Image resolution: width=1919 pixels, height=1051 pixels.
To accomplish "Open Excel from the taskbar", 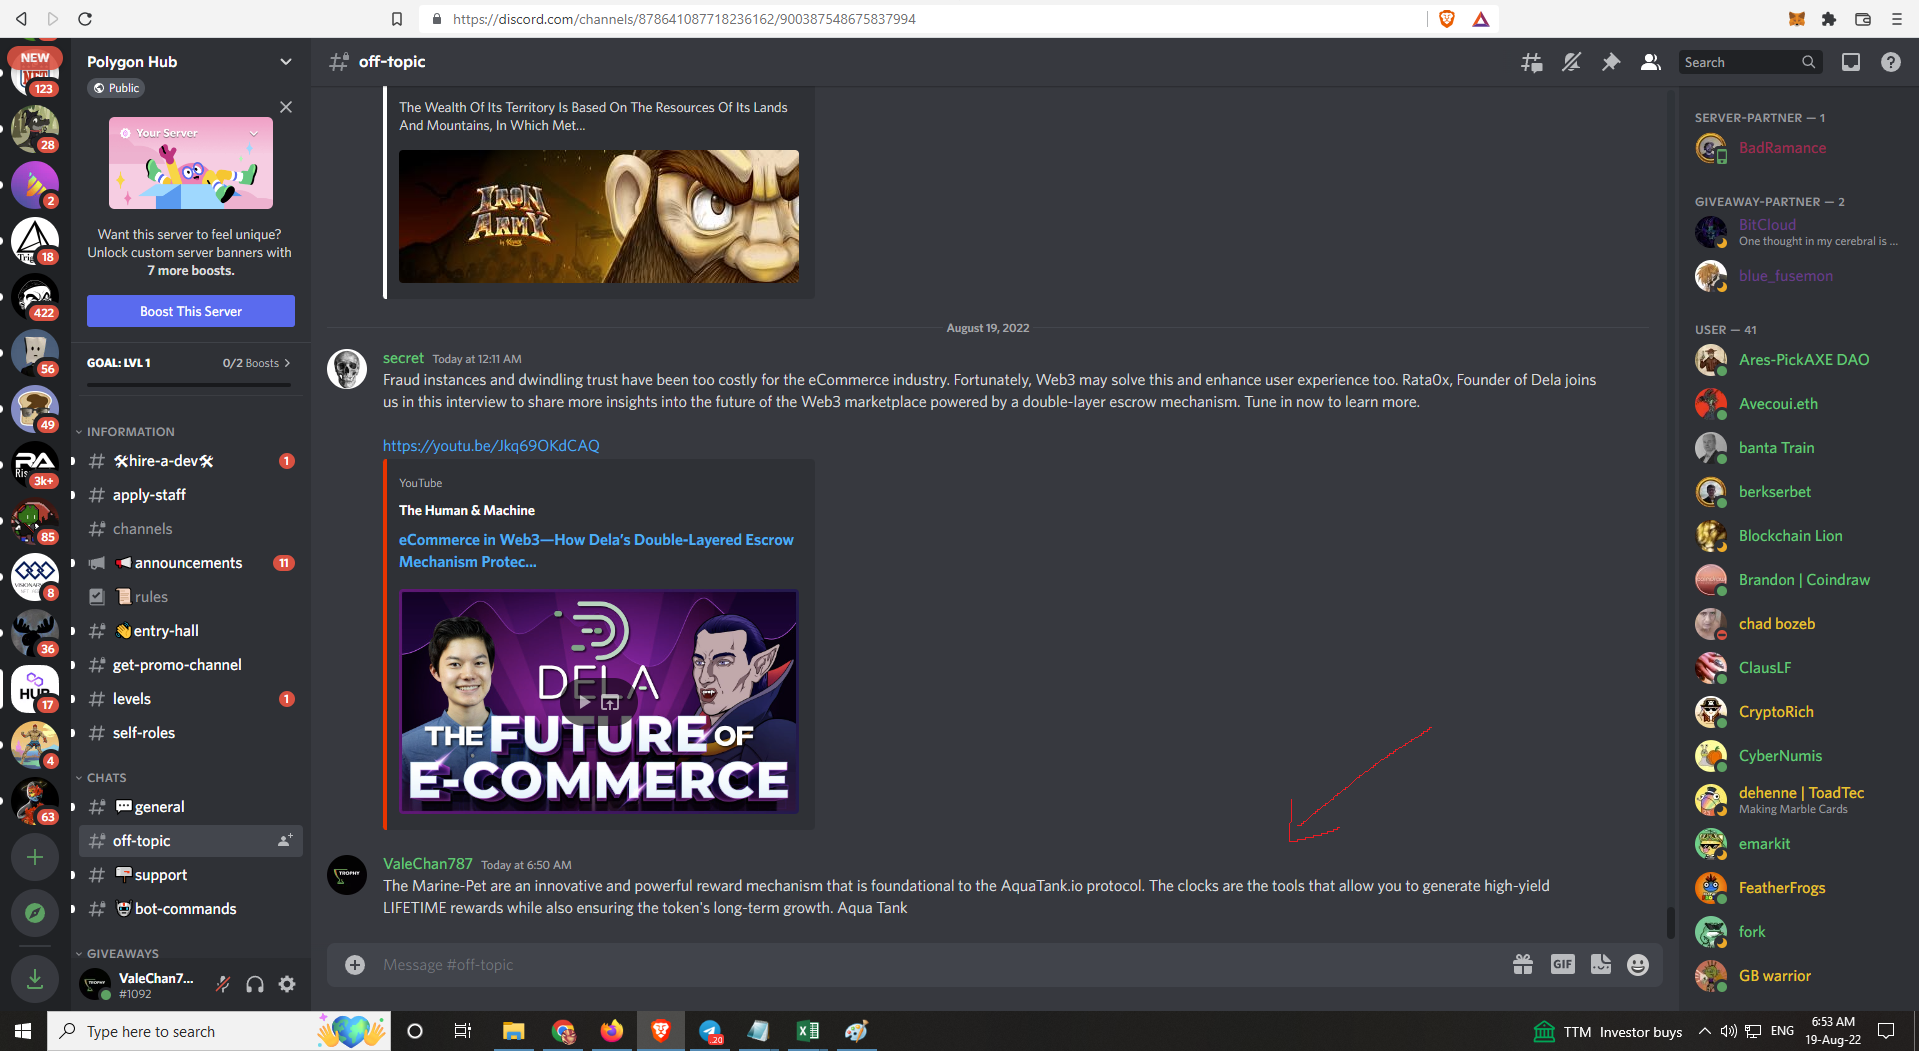I will 807,1031.
